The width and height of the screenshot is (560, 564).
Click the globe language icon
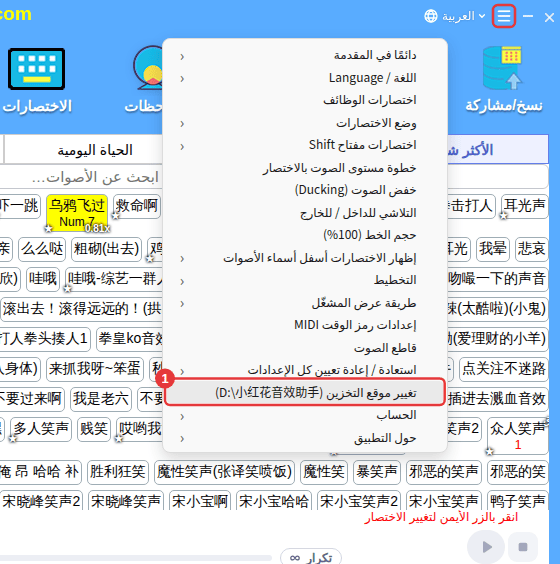[x=431, y=16]
